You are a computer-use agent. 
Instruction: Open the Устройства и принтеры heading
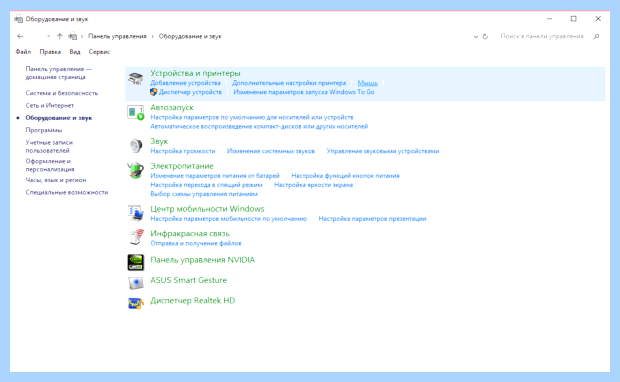(195, 73)
